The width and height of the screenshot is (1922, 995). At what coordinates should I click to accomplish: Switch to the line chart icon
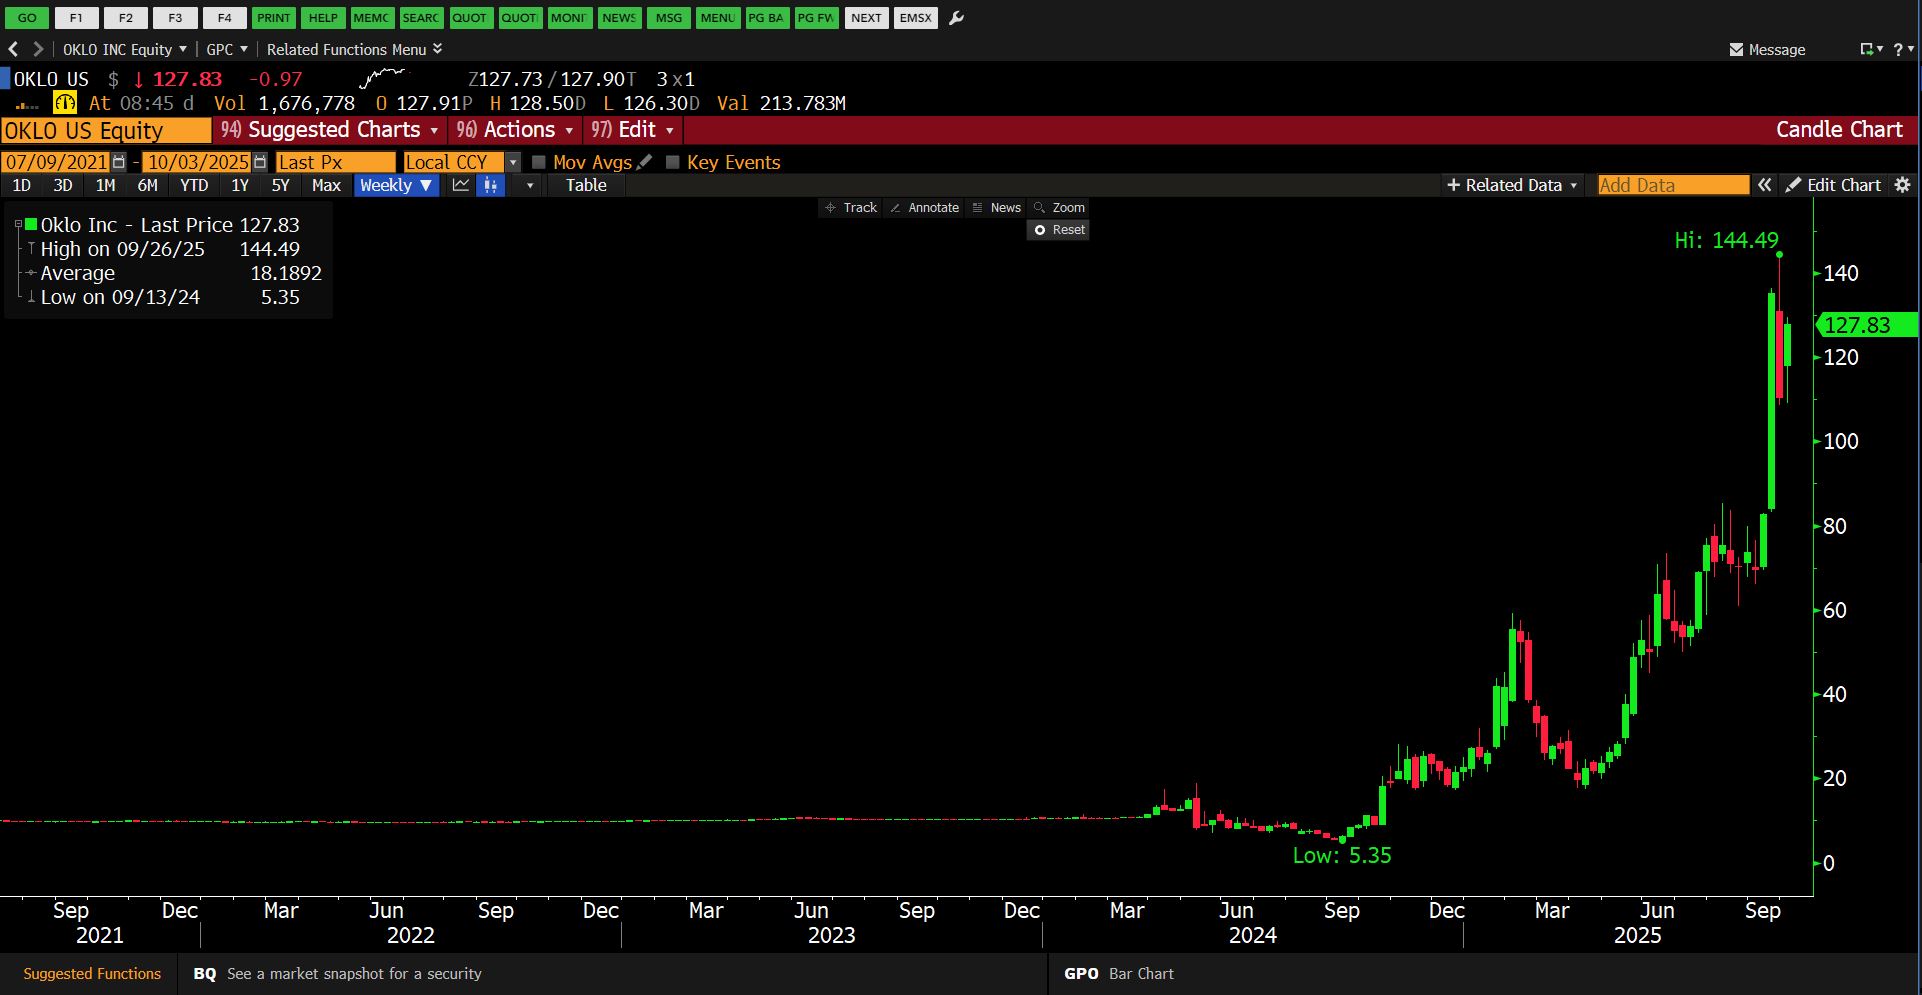click(460, 185)
